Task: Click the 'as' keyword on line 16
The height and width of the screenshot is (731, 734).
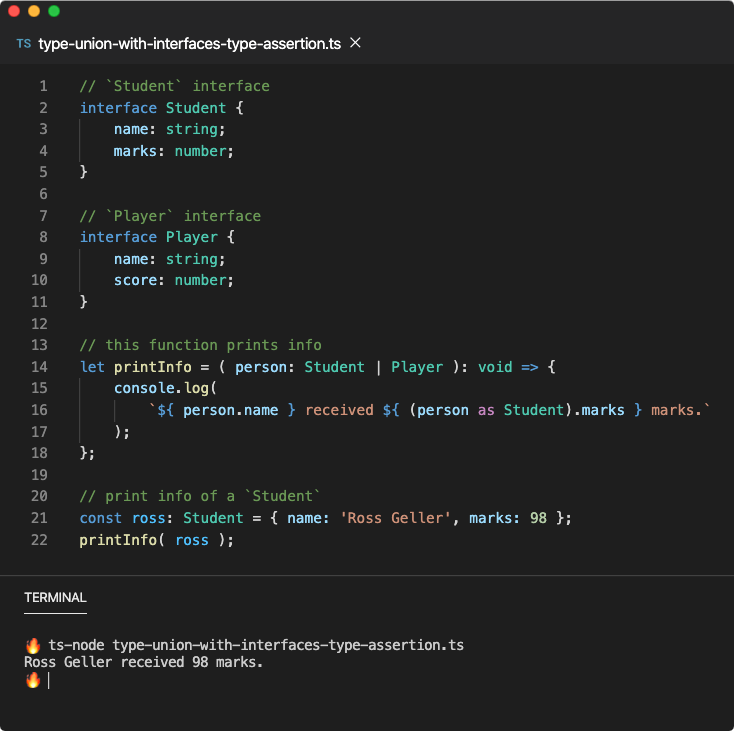Action: 486,410
